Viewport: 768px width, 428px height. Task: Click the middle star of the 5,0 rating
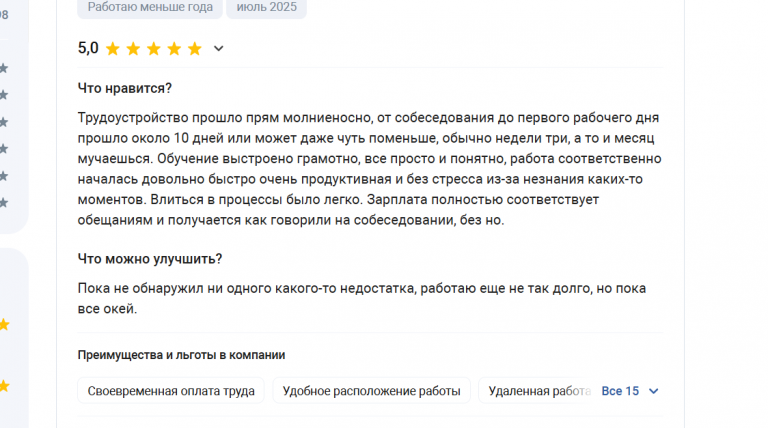154,48
